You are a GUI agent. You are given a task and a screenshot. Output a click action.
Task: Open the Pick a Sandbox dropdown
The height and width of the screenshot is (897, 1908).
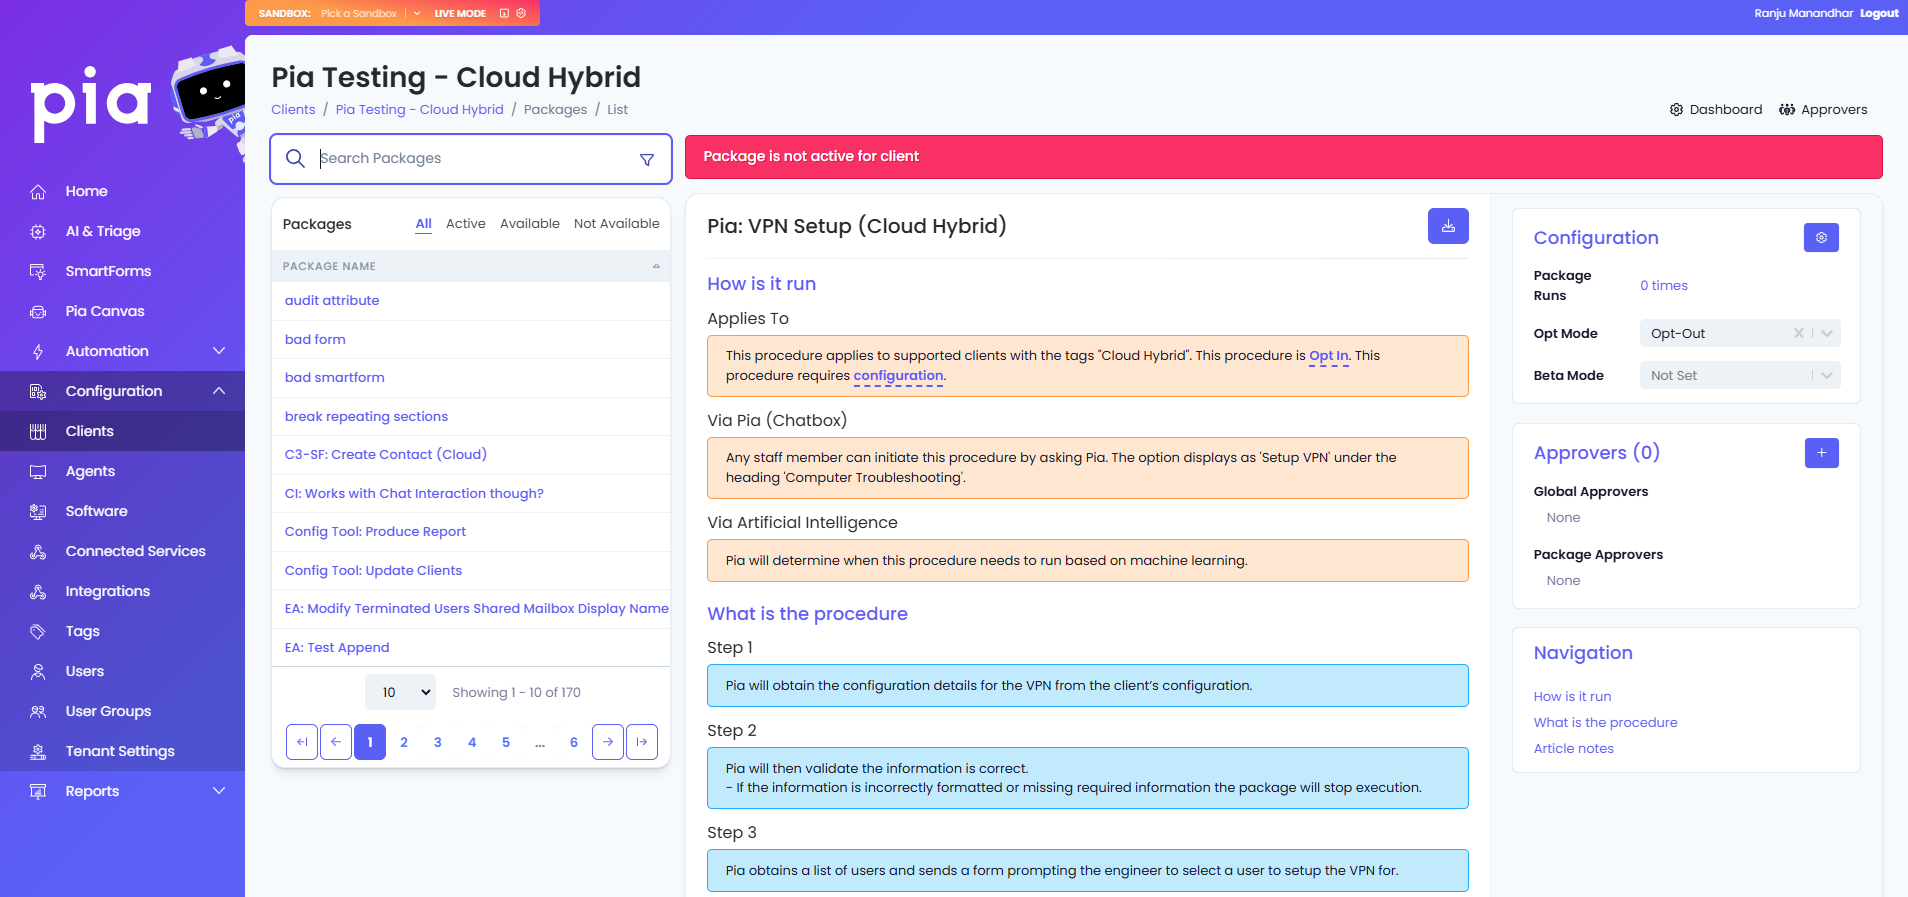coord(371,13)
